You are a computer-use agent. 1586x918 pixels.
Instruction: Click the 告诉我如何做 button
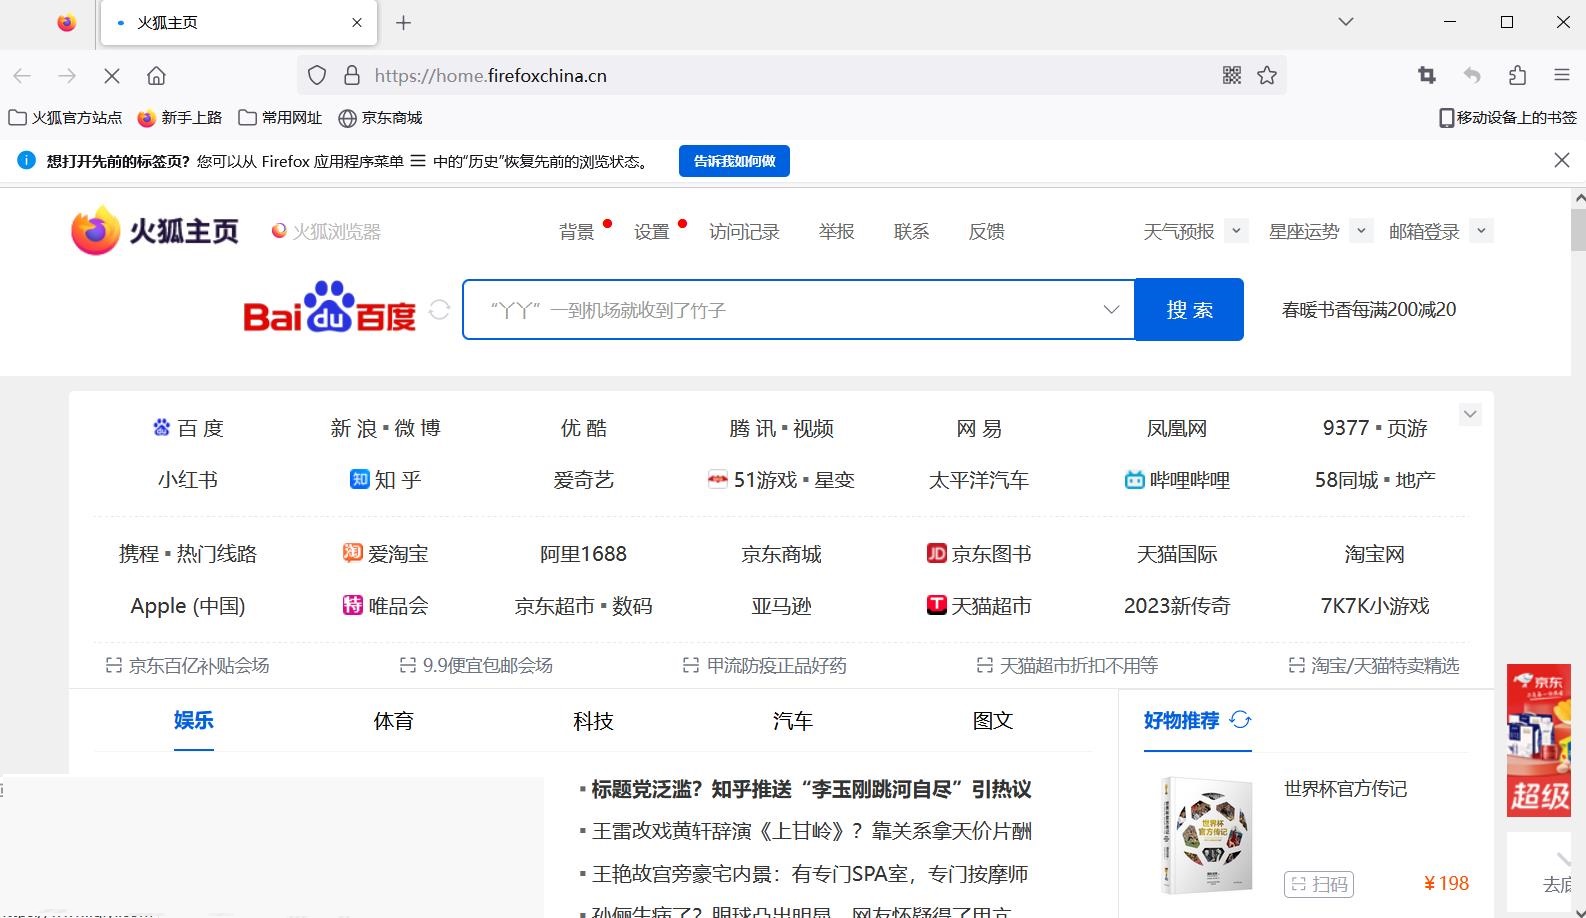pos(734,161)
